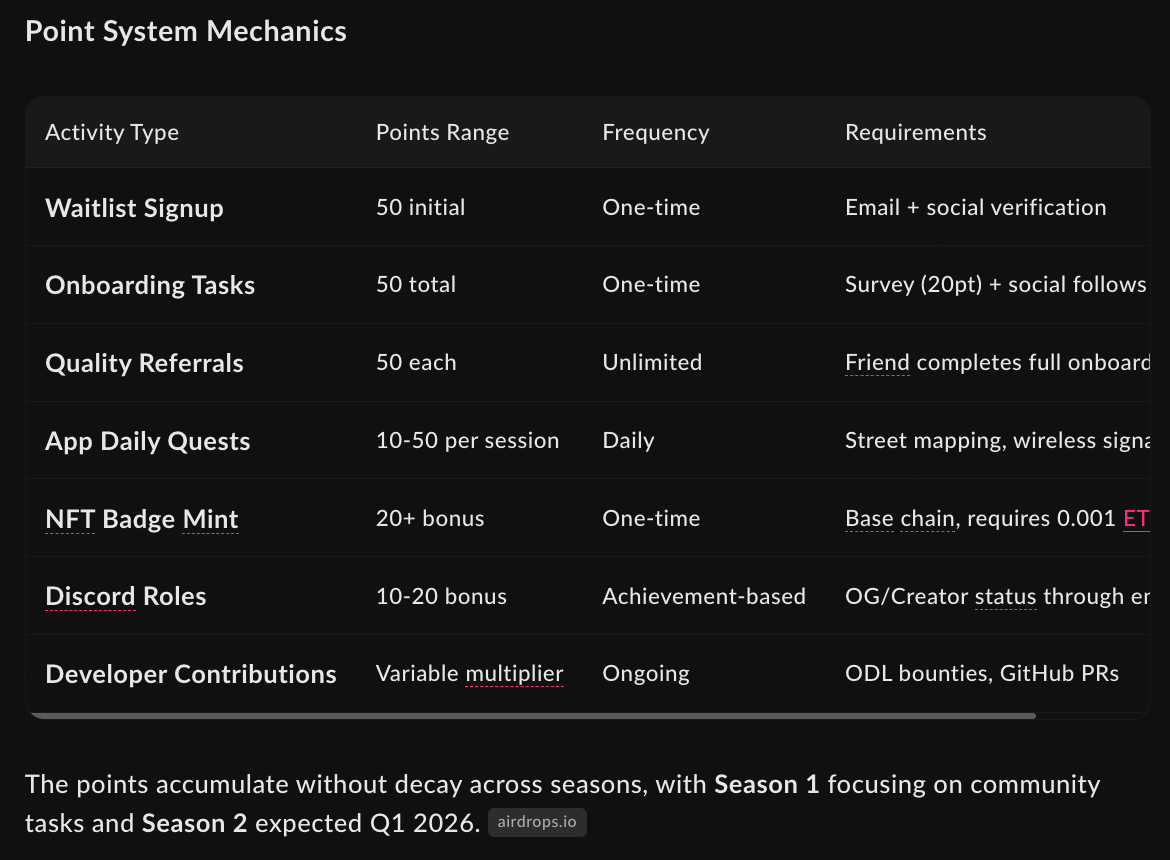Click the Waitlist Signup row label

click(134, 208)
